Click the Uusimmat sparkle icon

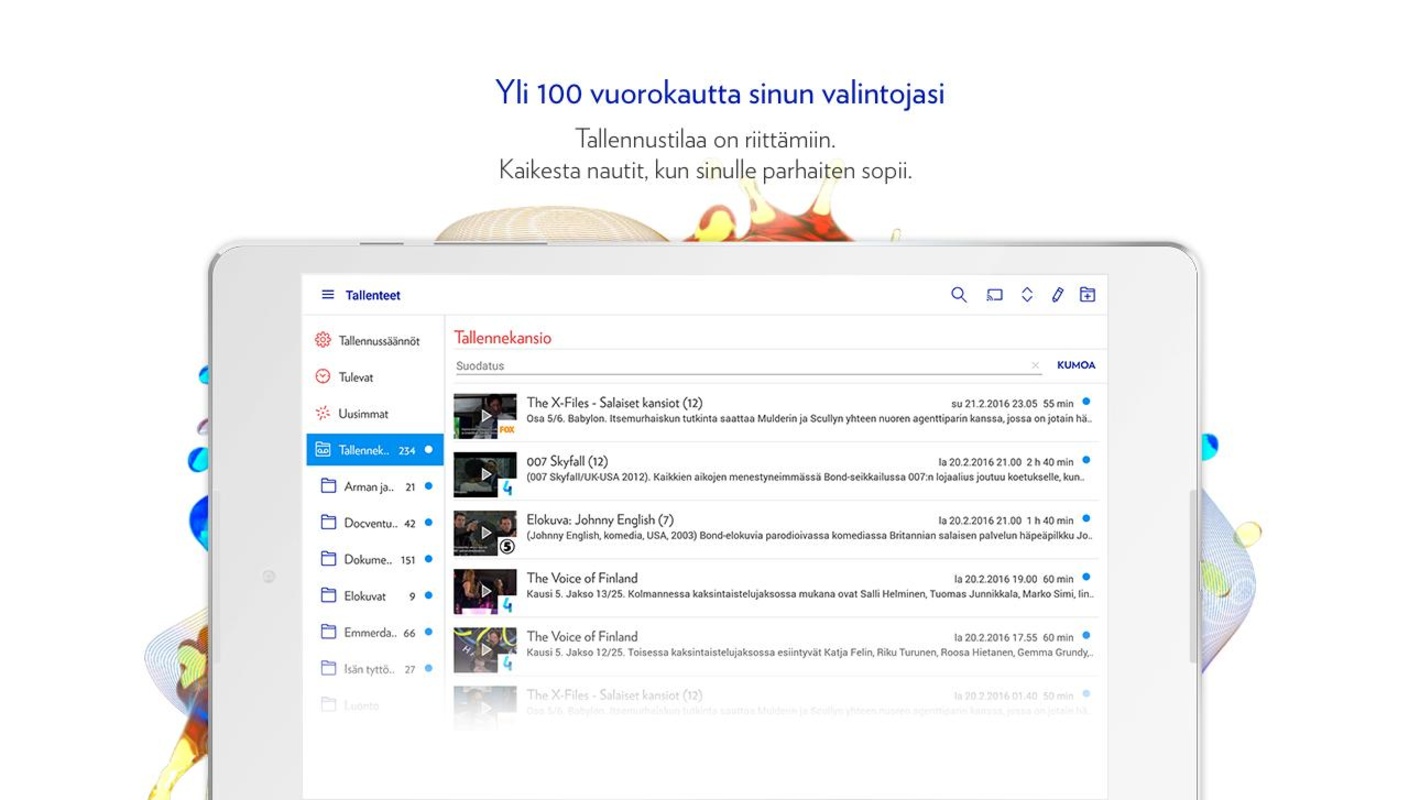322,413
